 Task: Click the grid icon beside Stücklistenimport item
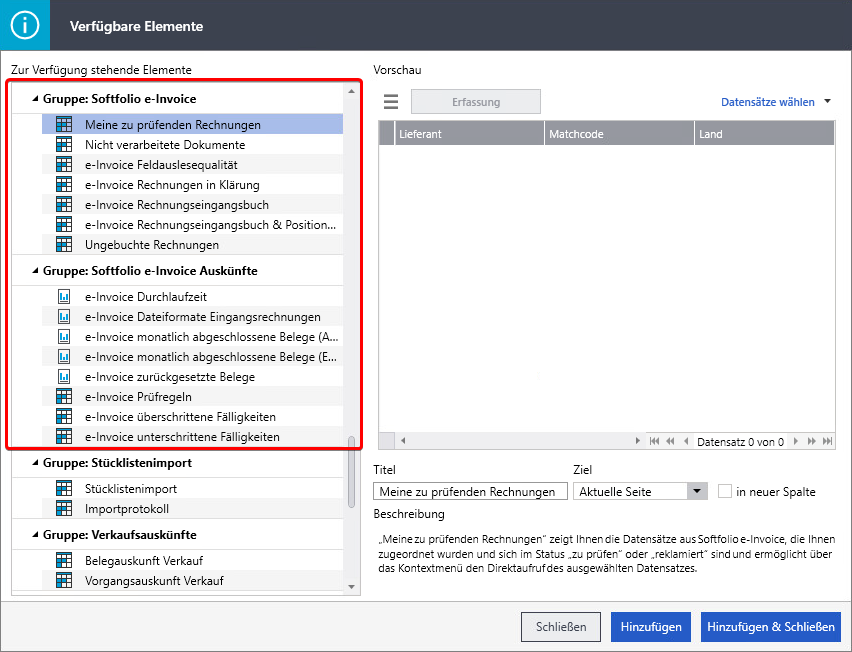pos(64,488)
